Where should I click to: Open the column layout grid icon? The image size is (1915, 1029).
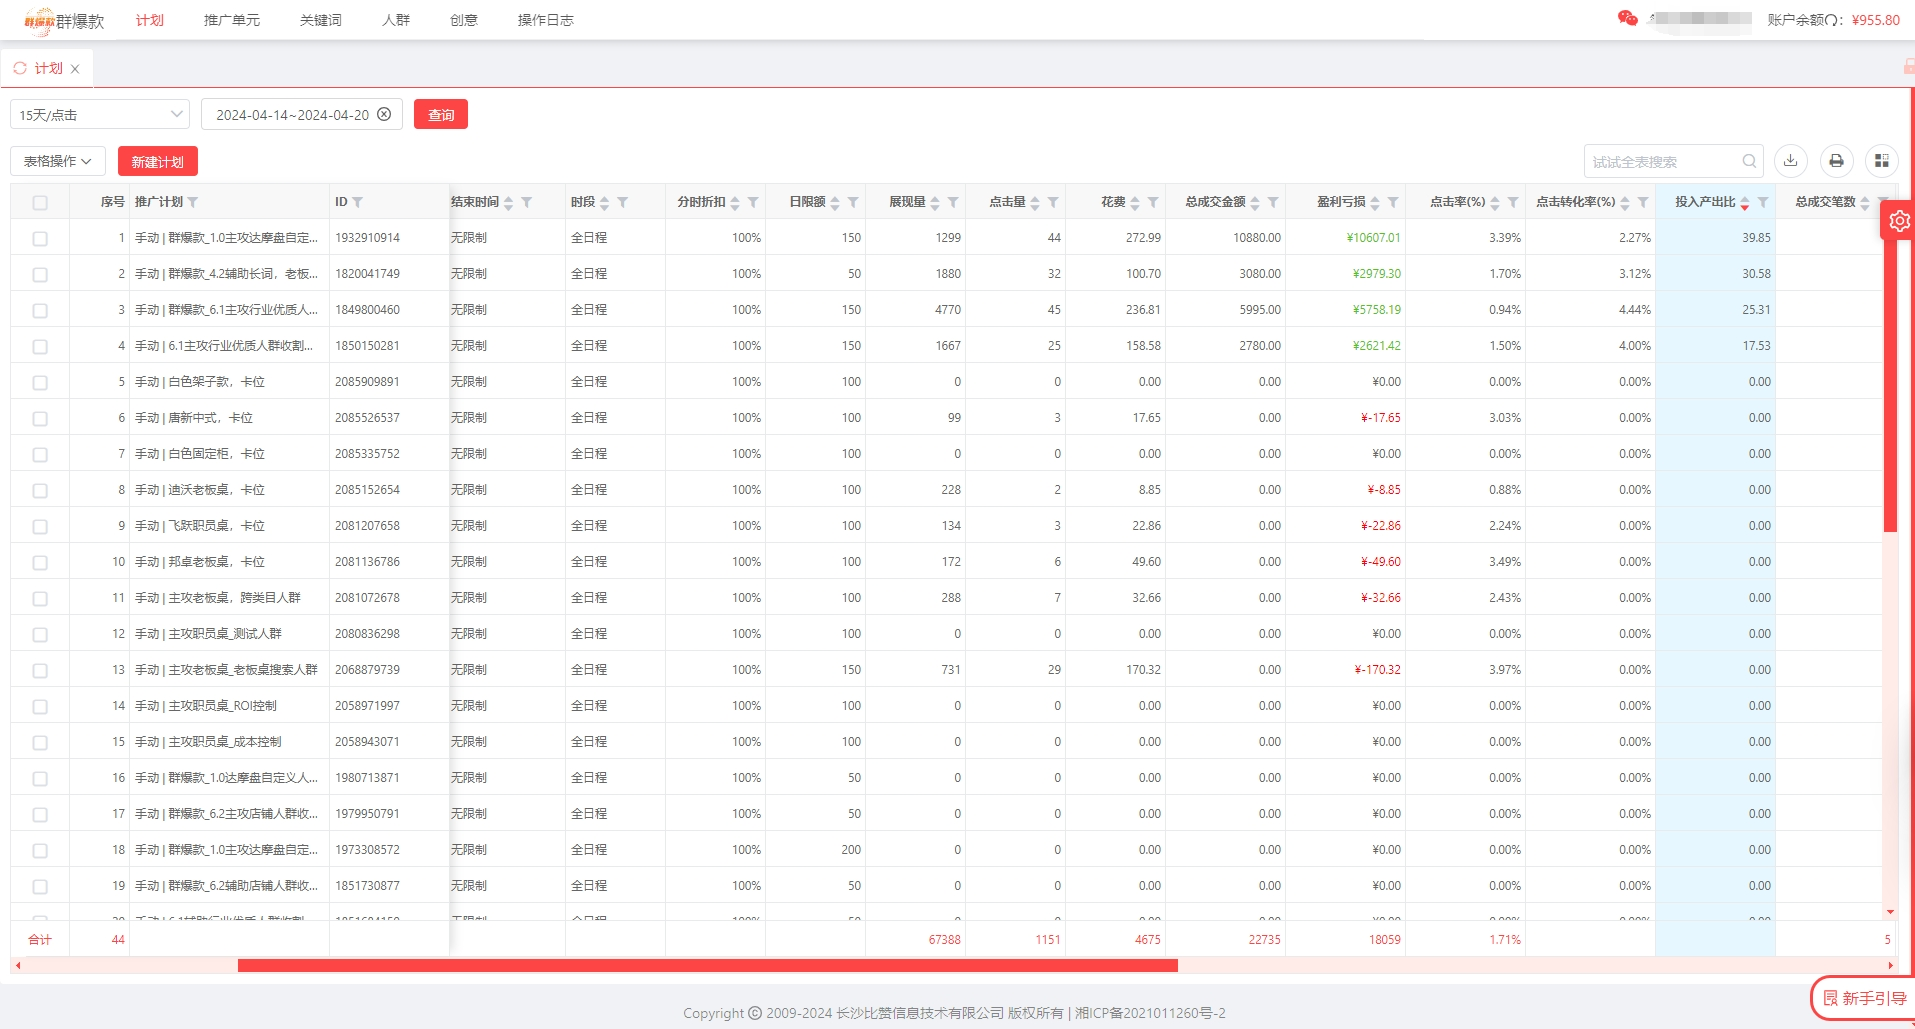pyautogui.click(x=1881, y=161)
